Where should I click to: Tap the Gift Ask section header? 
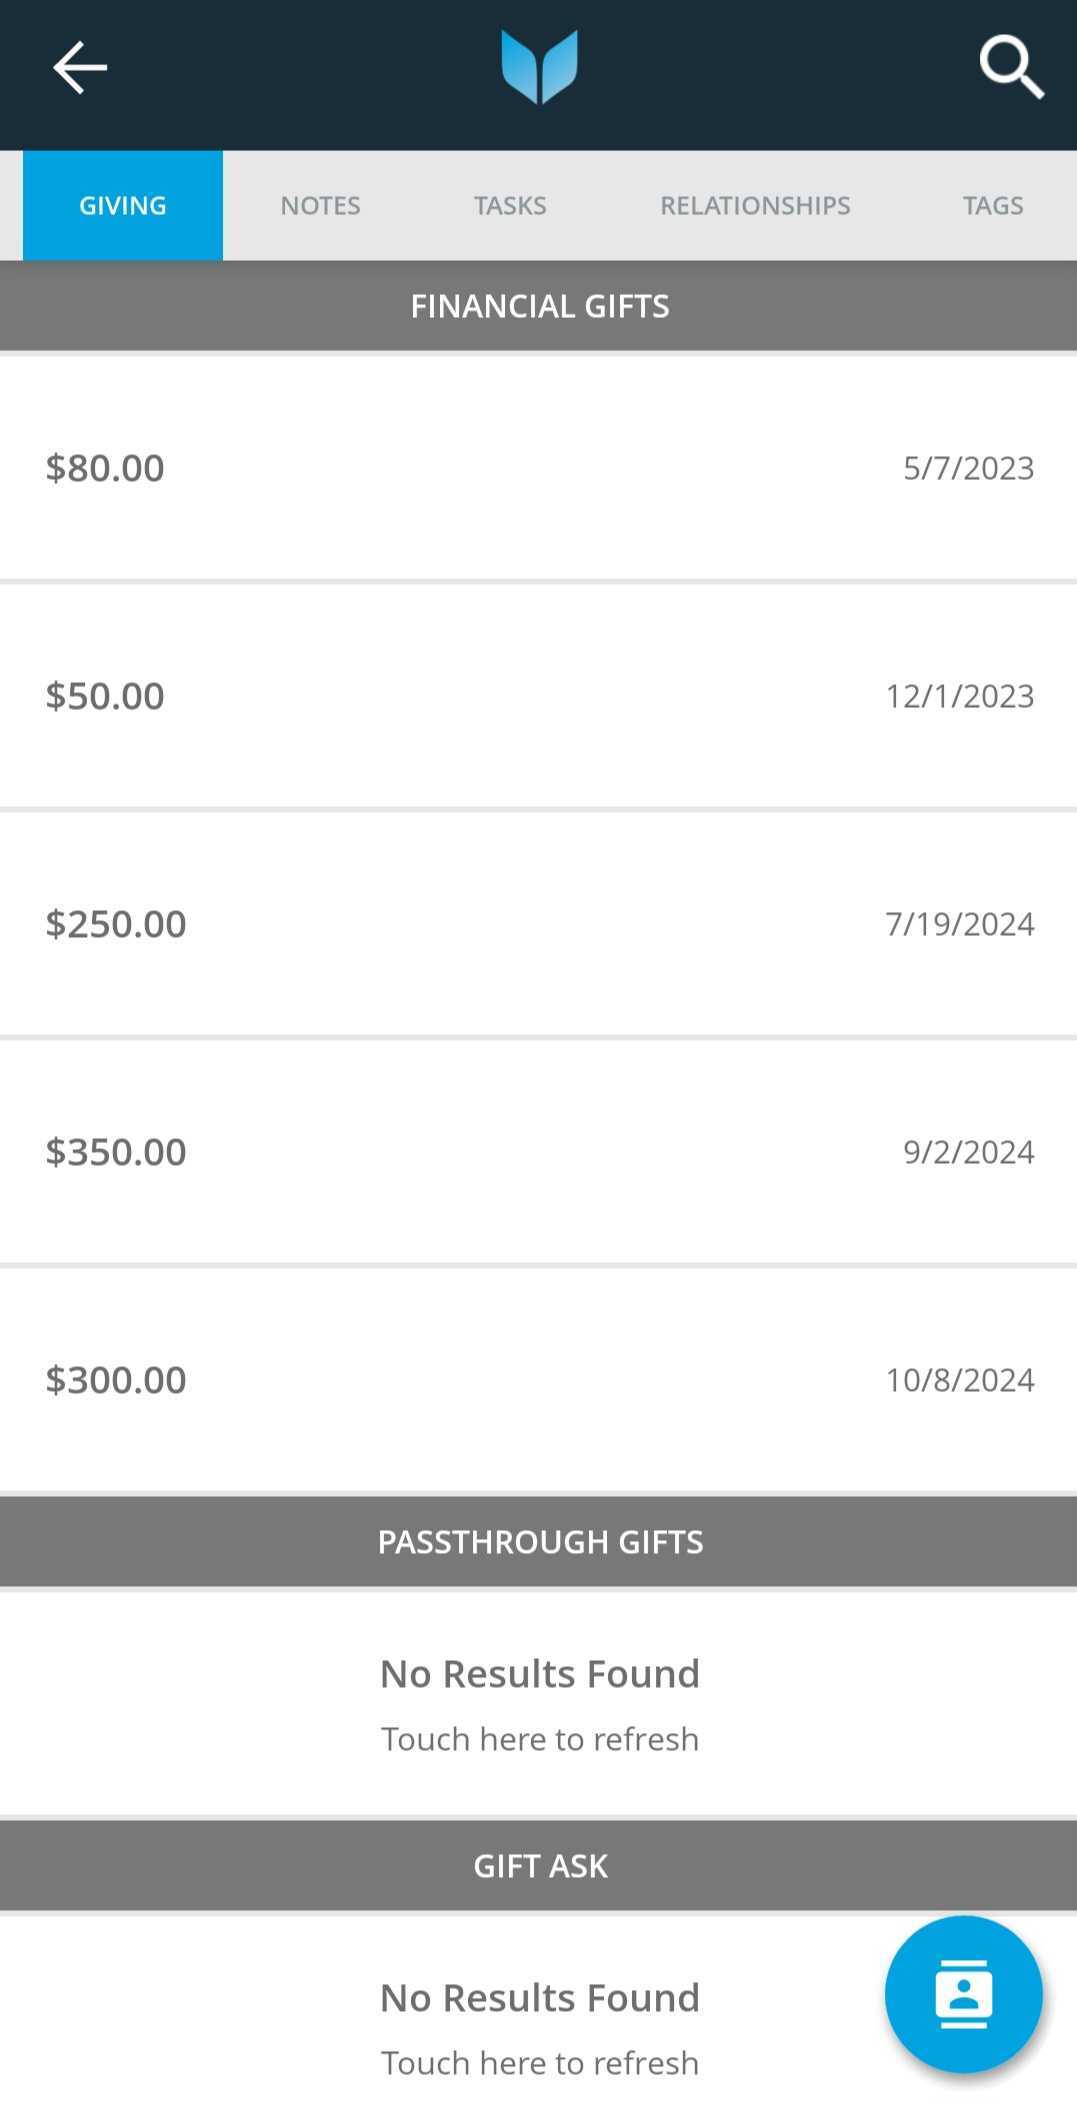pos(538,1865)
